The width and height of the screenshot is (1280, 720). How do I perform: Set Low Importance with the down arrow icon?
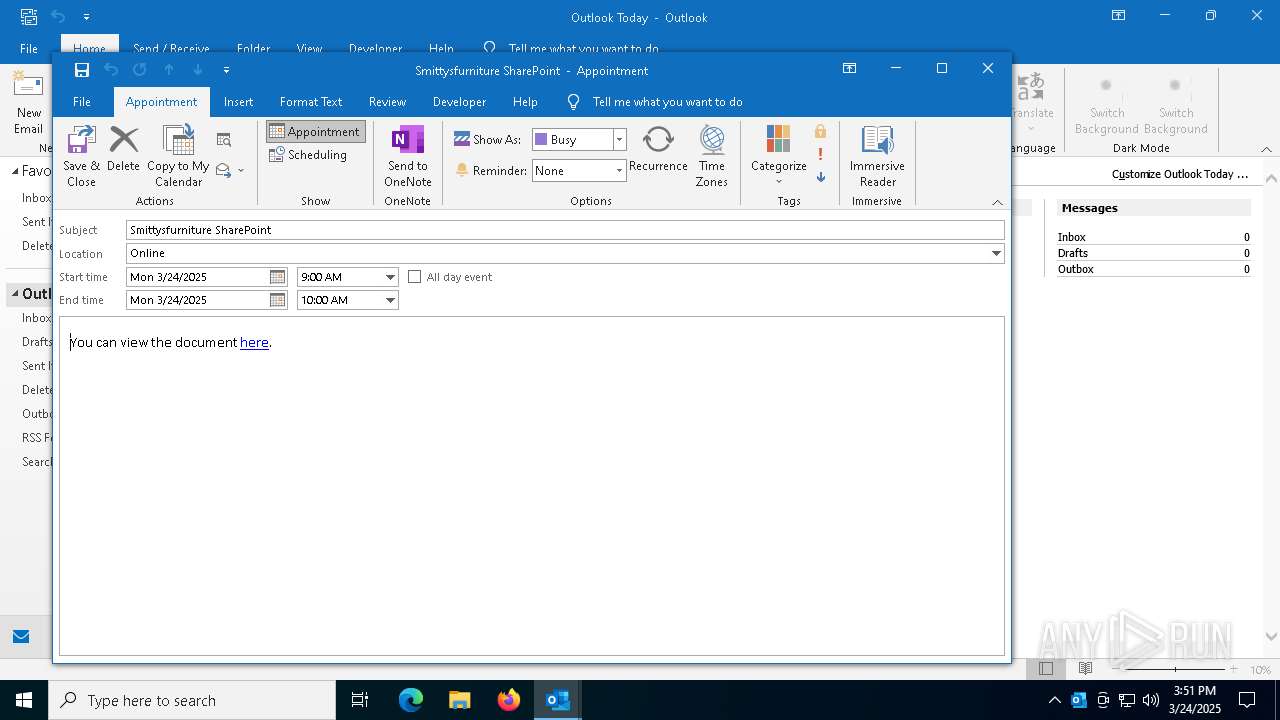click(x=820, y=177)
